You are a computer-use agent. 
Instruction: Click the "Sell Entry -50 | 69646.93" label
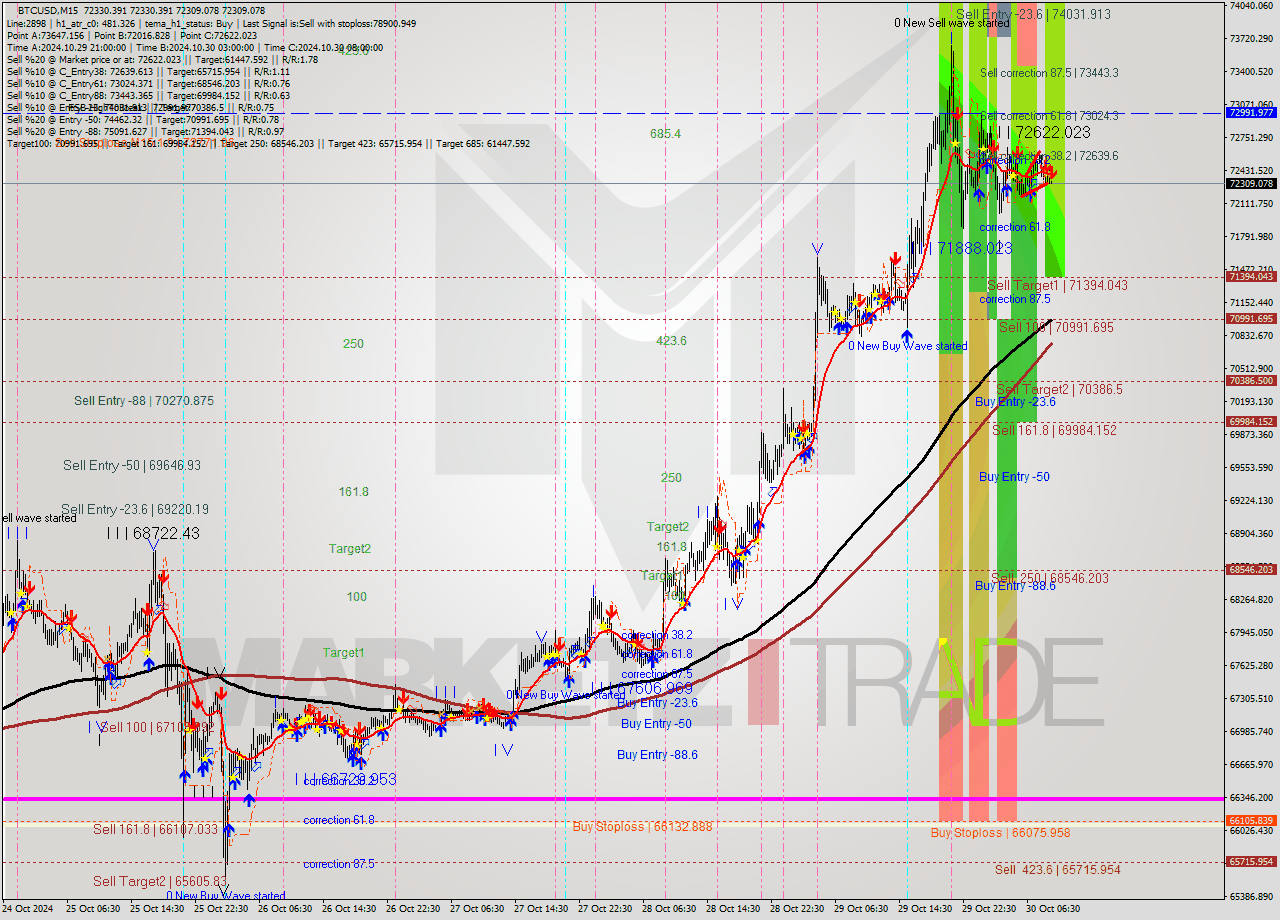tap(132, 465)
